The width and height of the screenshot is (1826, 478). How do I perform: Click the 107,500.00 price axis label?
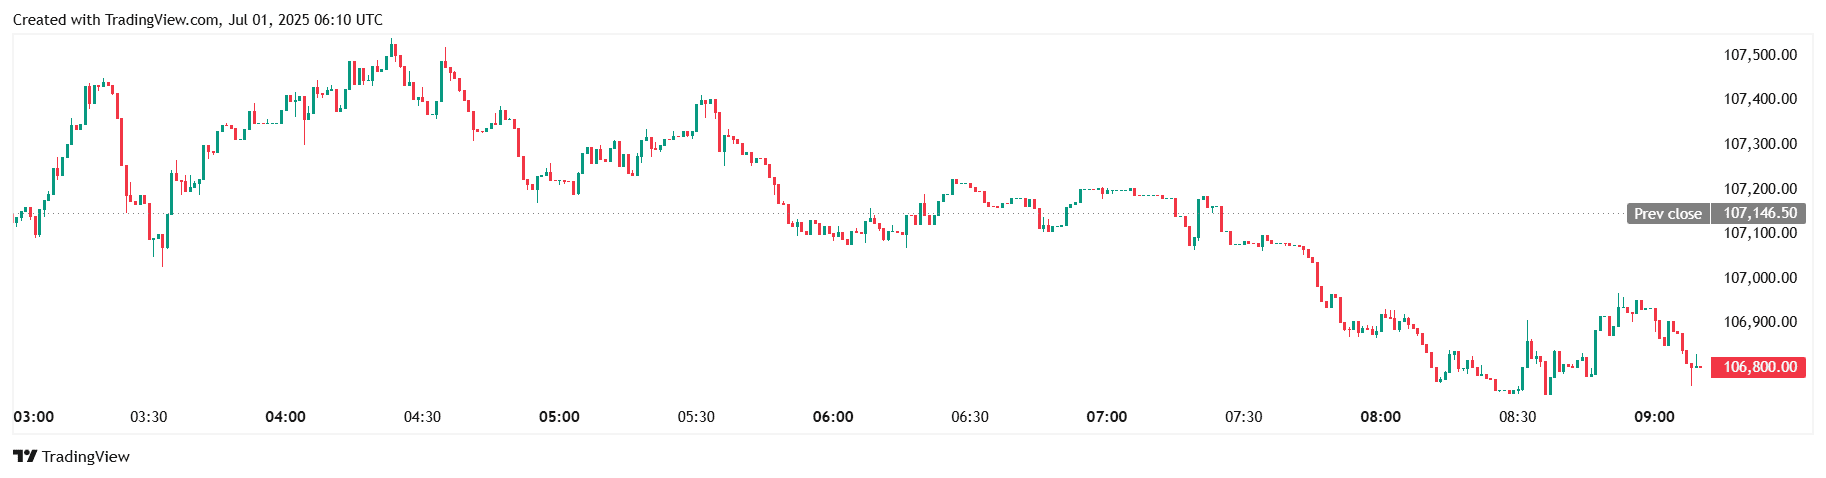1760,55
